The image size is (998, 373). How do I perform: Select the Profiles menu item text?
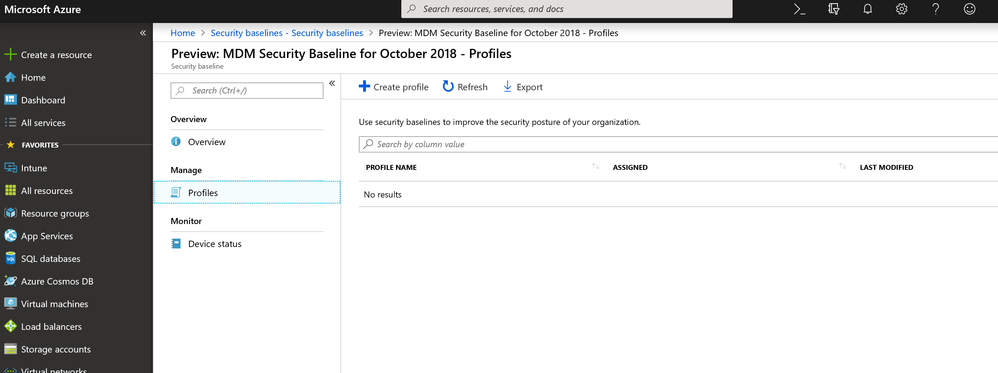coord(203,192)
